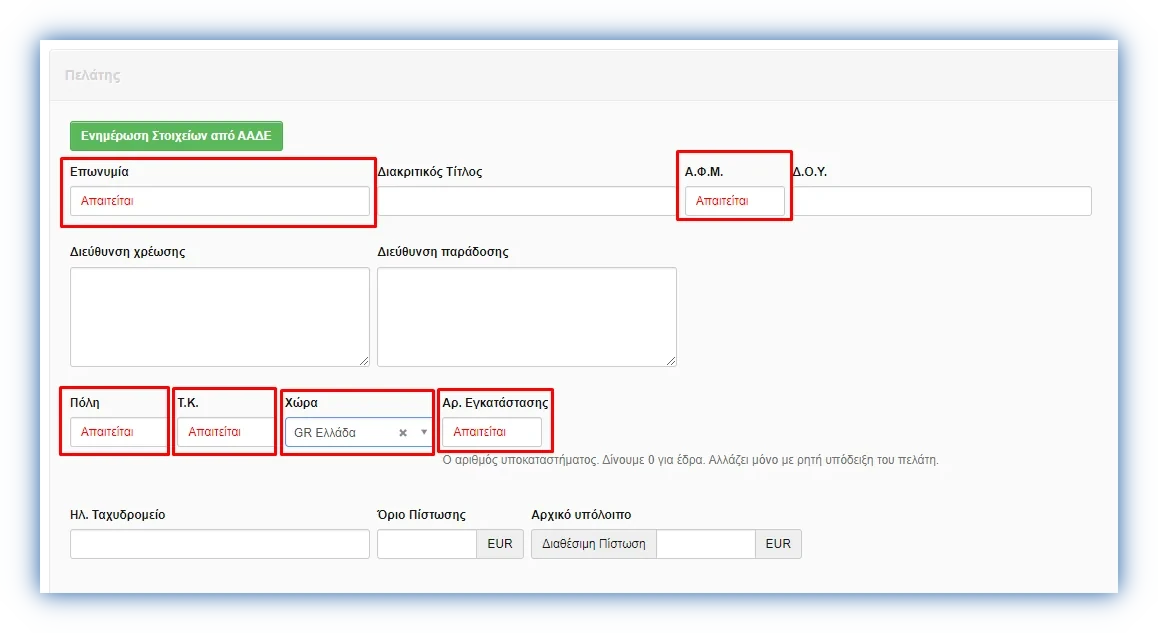Select the Α.Φ.Μ. input box

coord(734,201)
